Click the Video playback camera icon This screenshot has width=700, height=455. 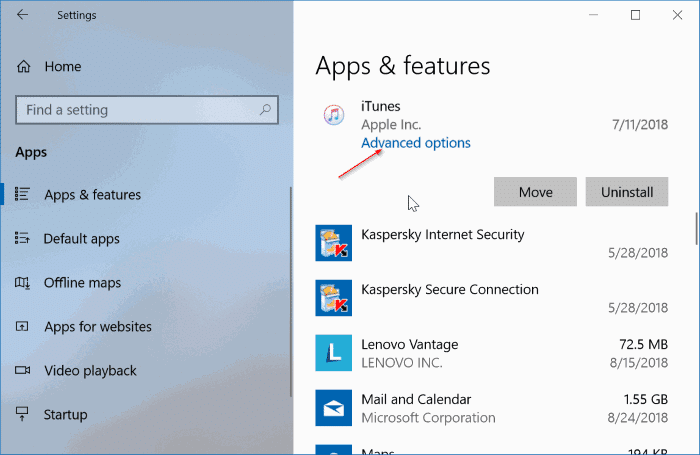click(22, 370)
